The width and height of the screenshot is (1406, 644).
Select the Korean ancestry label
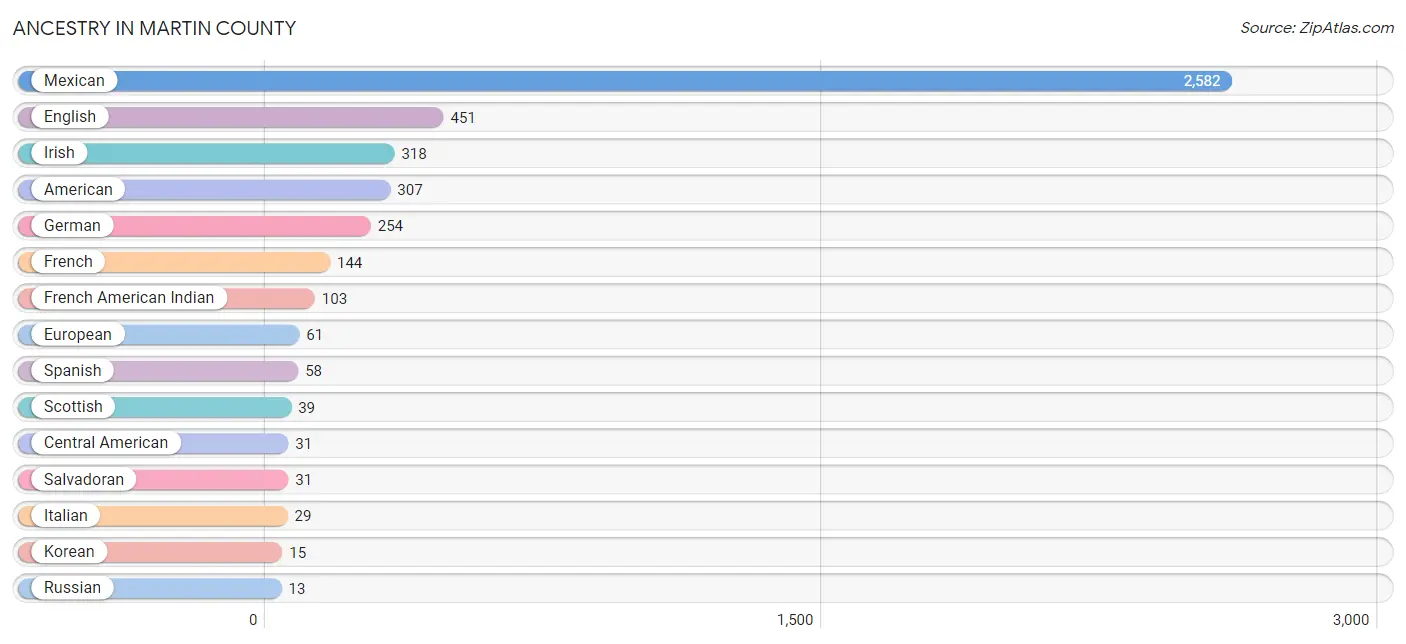coord(69,552)
